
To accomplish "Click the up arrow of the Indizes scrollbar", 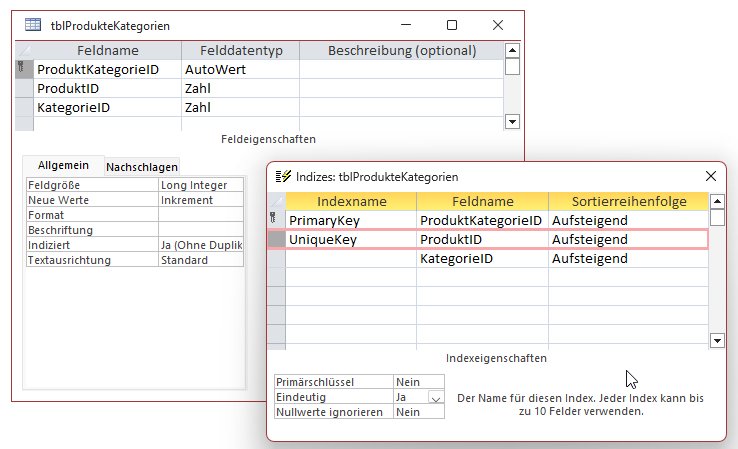I will pos(717,201).
